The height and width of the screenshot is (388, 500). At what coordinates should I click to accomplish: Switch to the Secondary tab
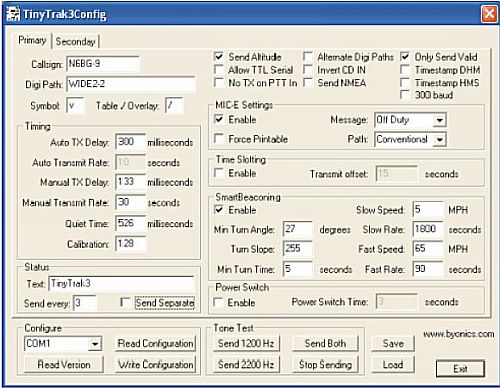76,42
